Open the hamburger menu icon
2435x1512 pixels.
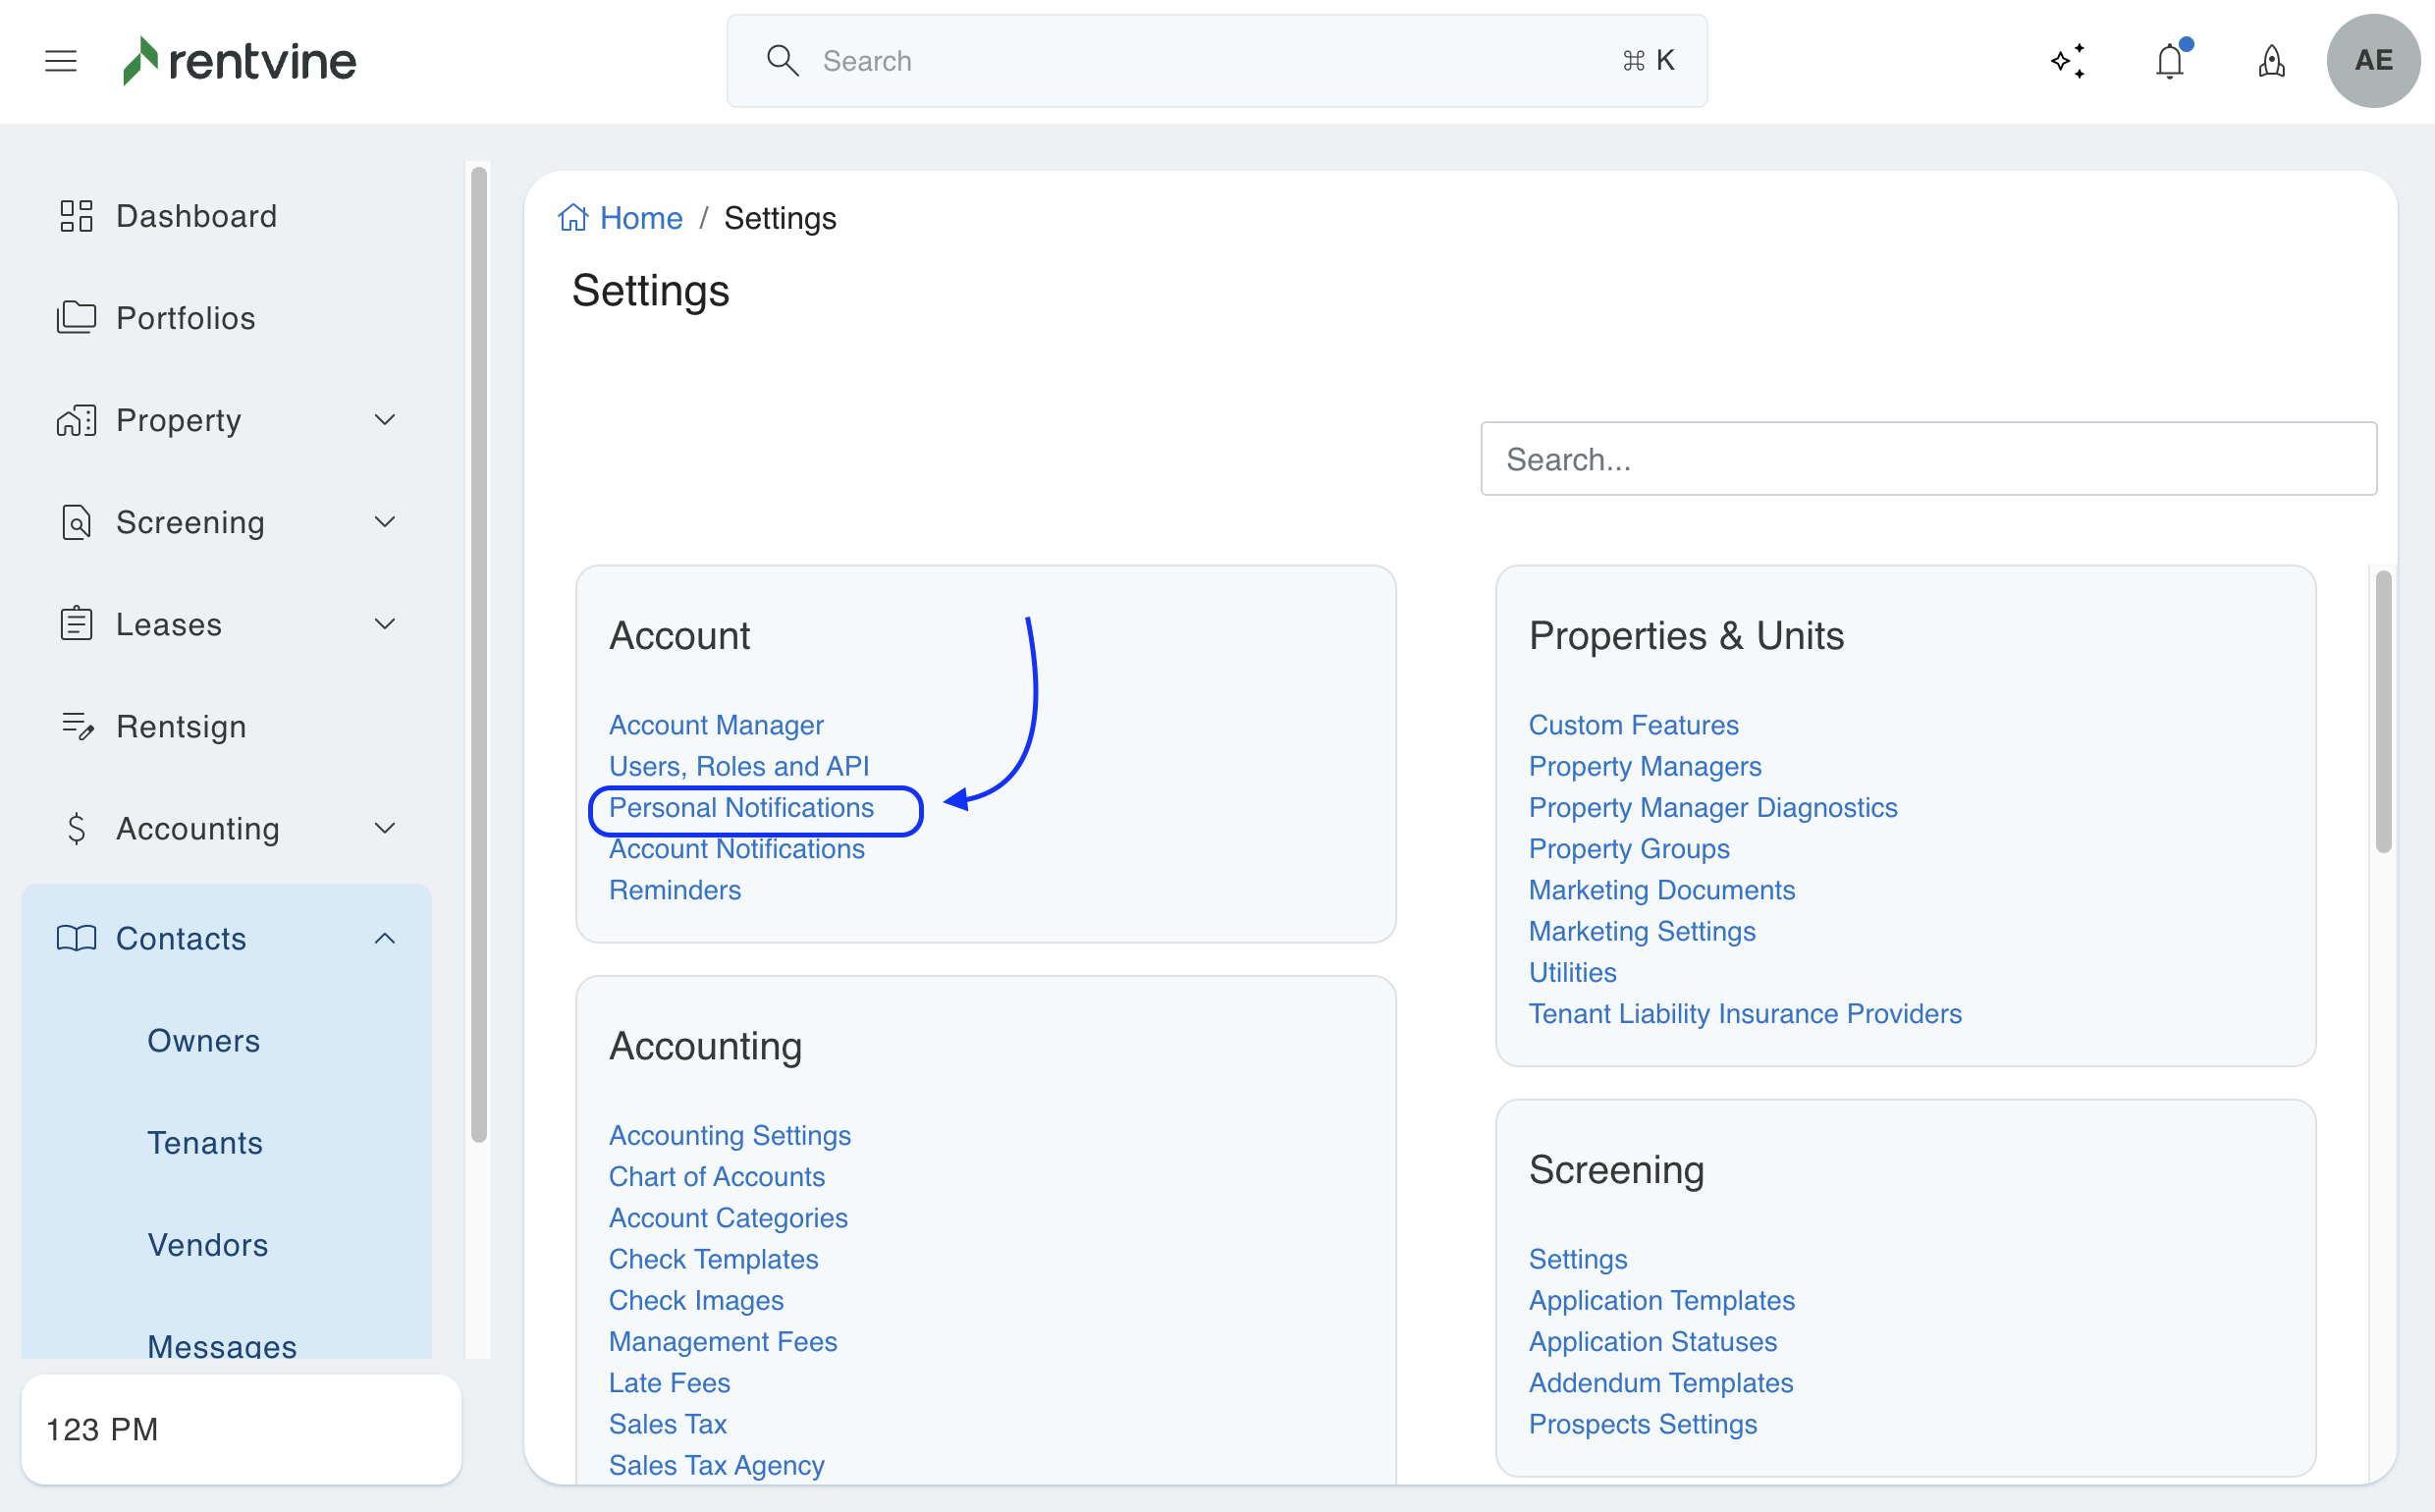[61, 61]
